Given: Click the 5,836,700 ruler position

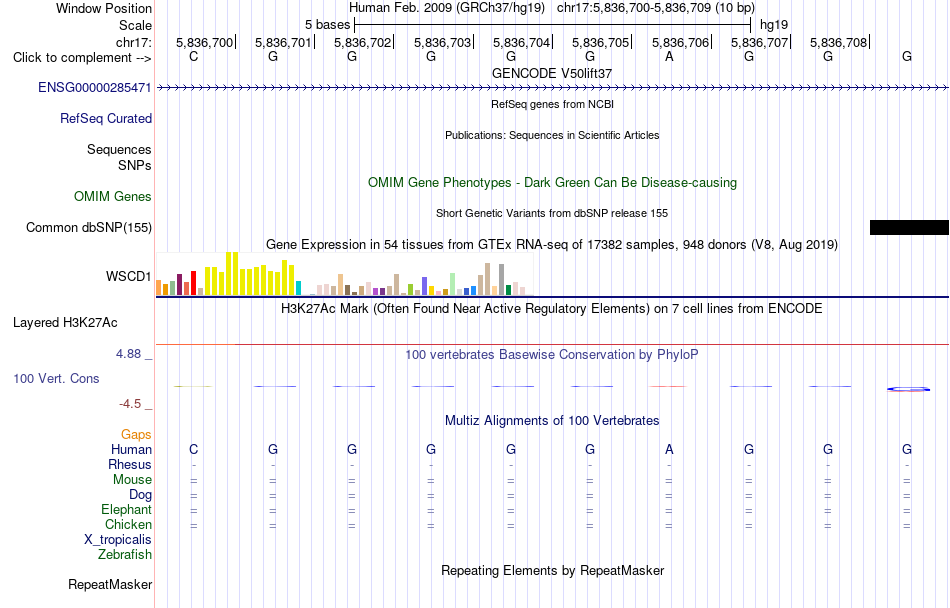Looking at the screenshot, I should pyautogui.click(x=205, y=42).
